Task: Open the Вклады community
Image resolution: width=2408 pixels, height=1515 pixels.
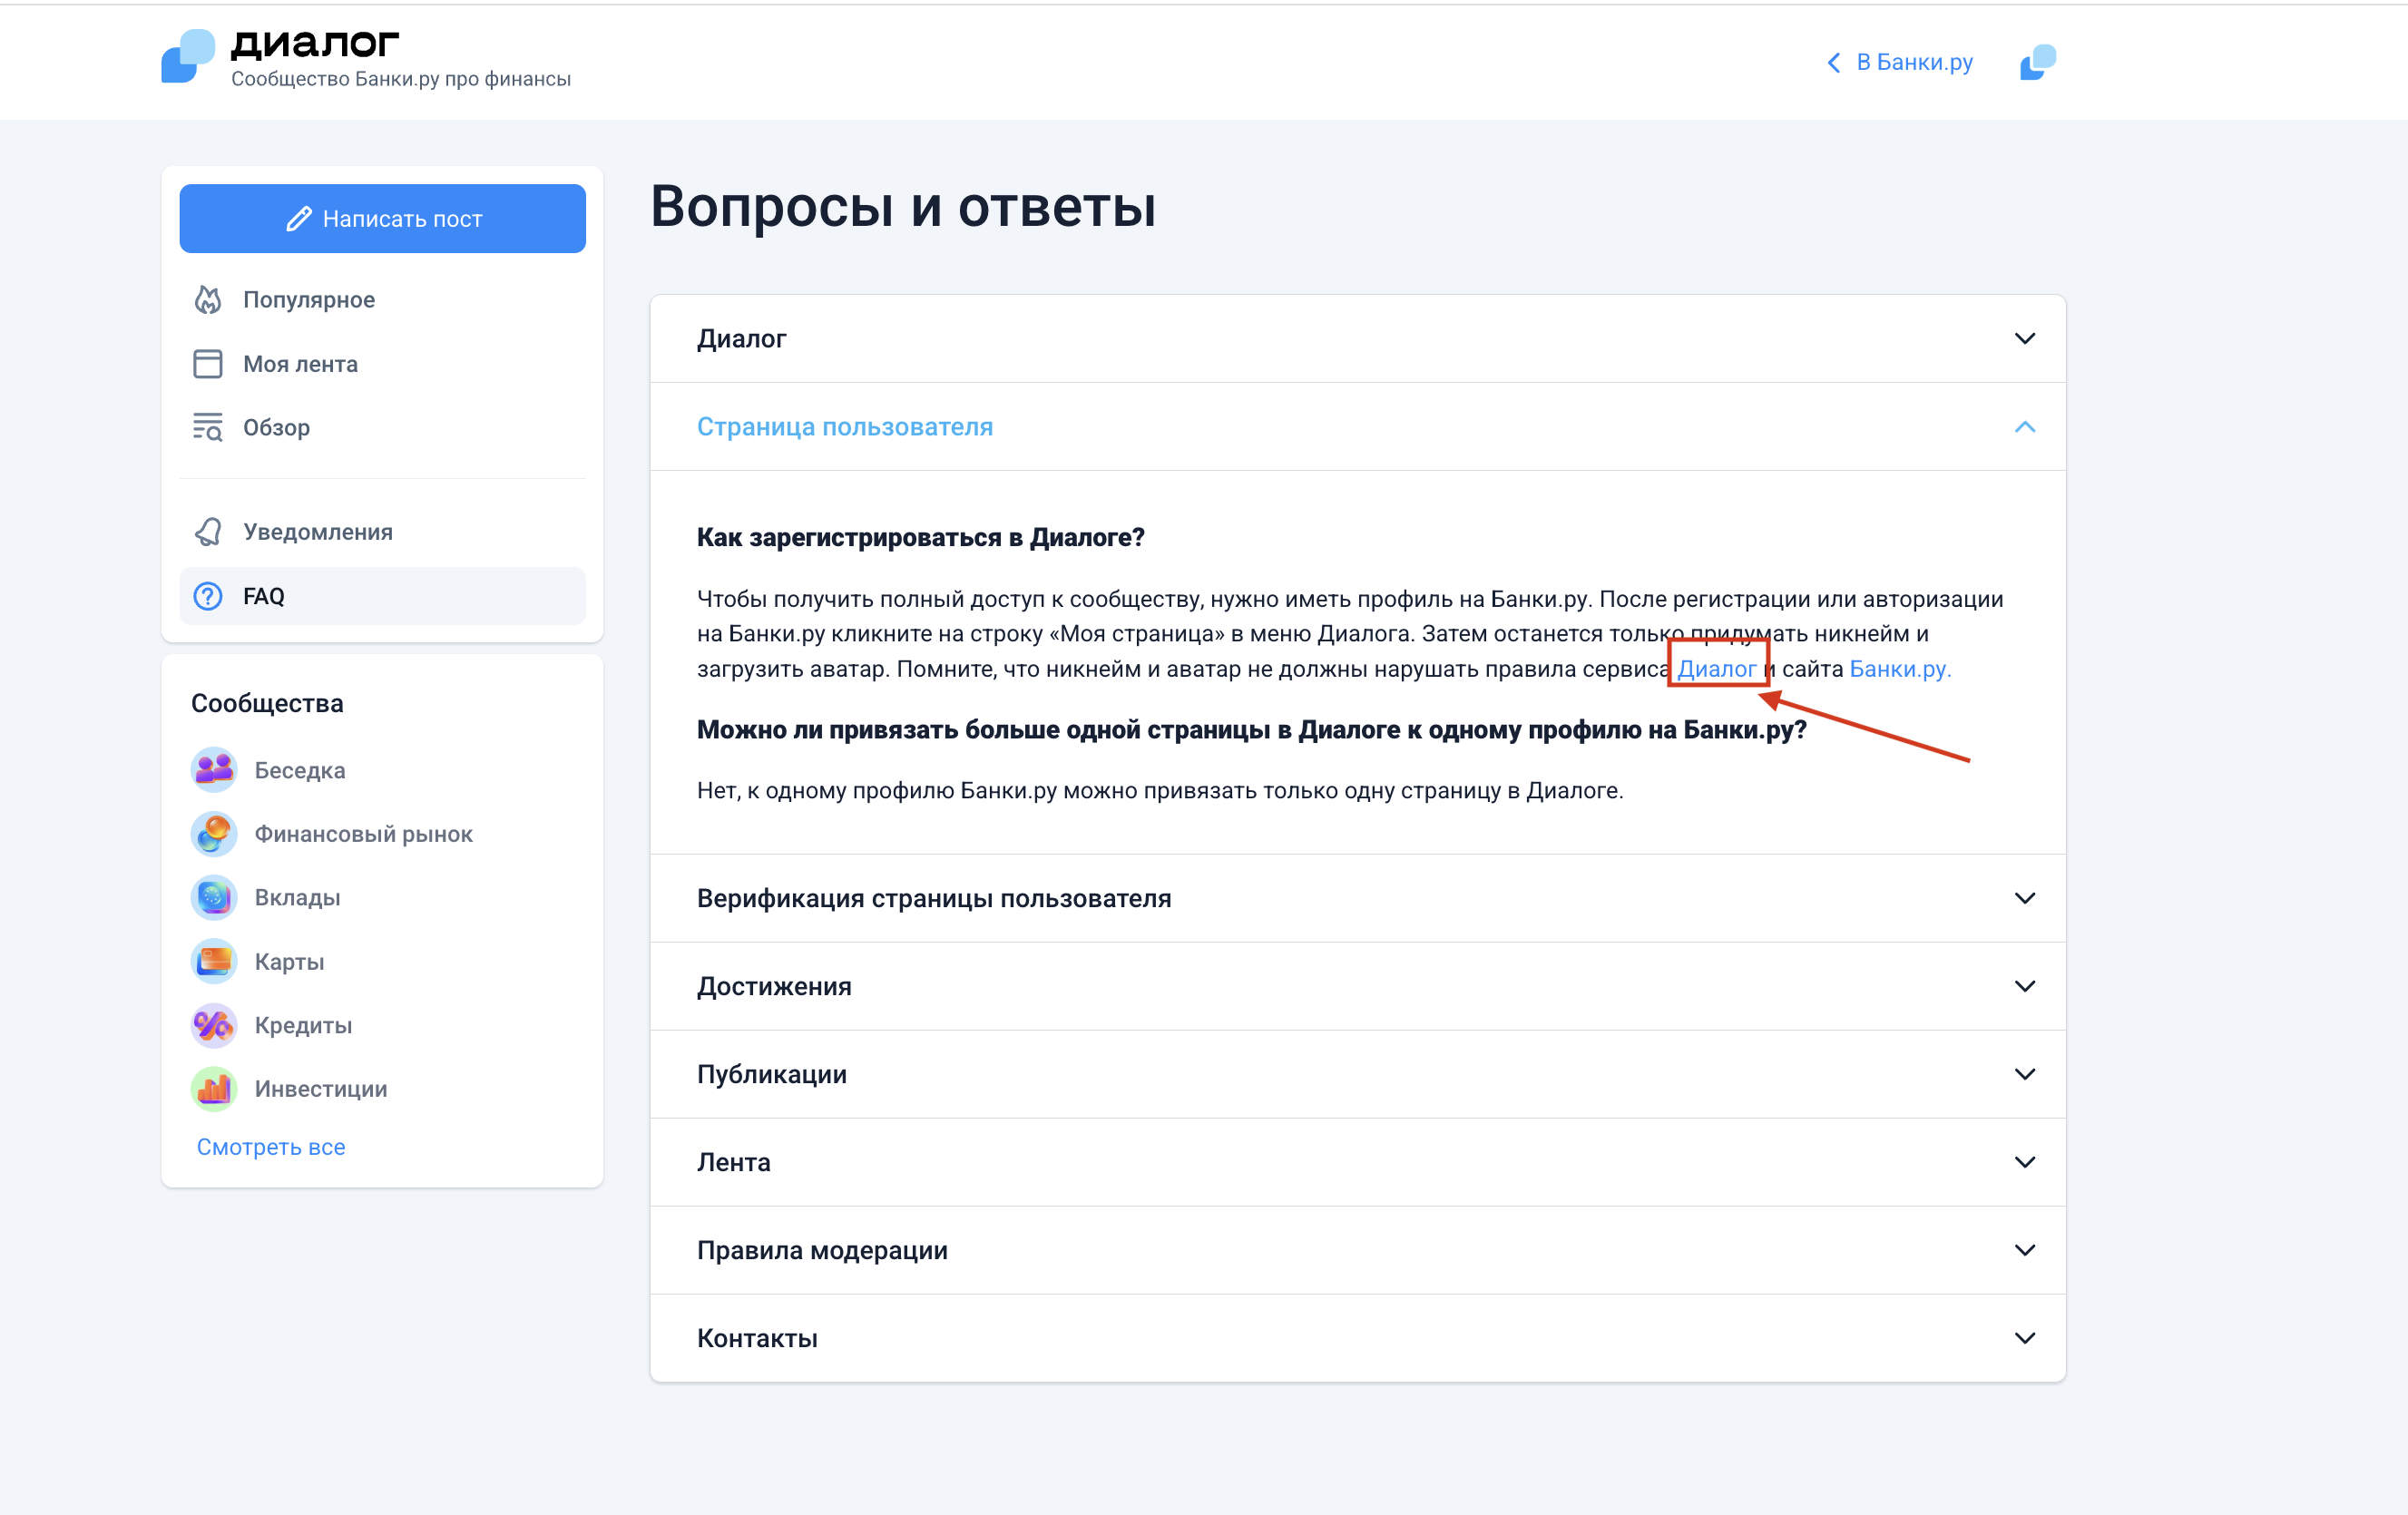Action: (297, 897)
